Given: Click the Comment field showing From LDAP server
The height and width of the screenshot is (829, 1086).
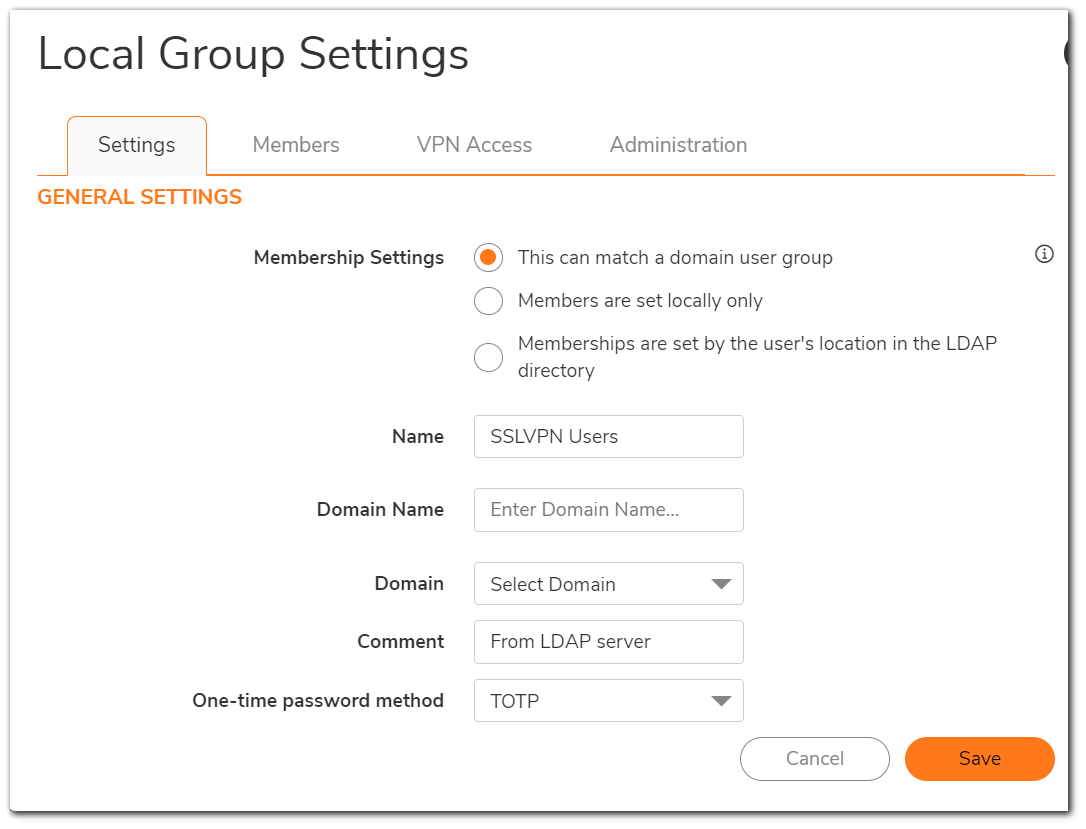Looking at the screenshot, I should tap(608, 641).
